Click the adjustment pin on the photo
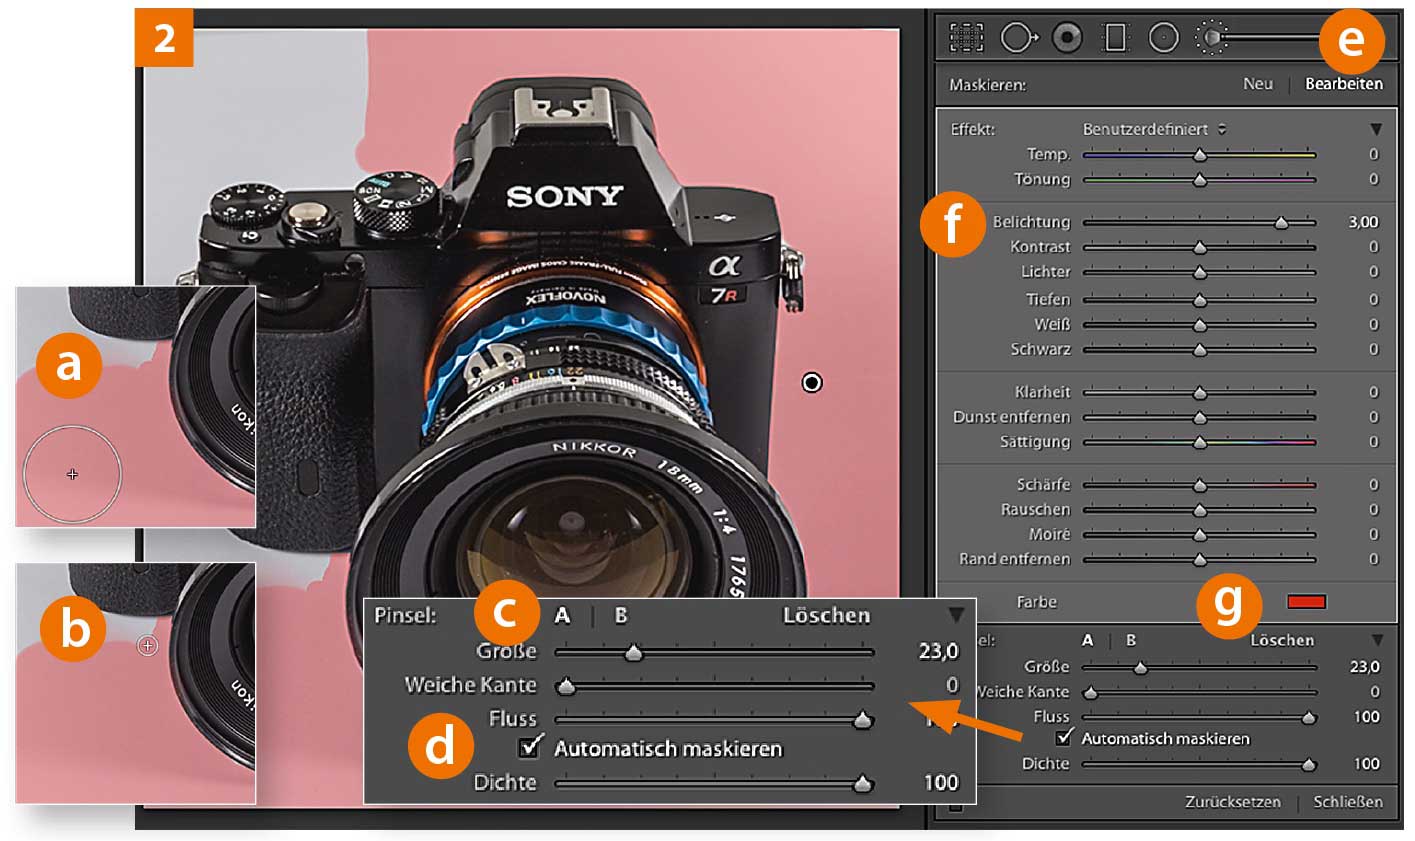 tap(812, 382)
